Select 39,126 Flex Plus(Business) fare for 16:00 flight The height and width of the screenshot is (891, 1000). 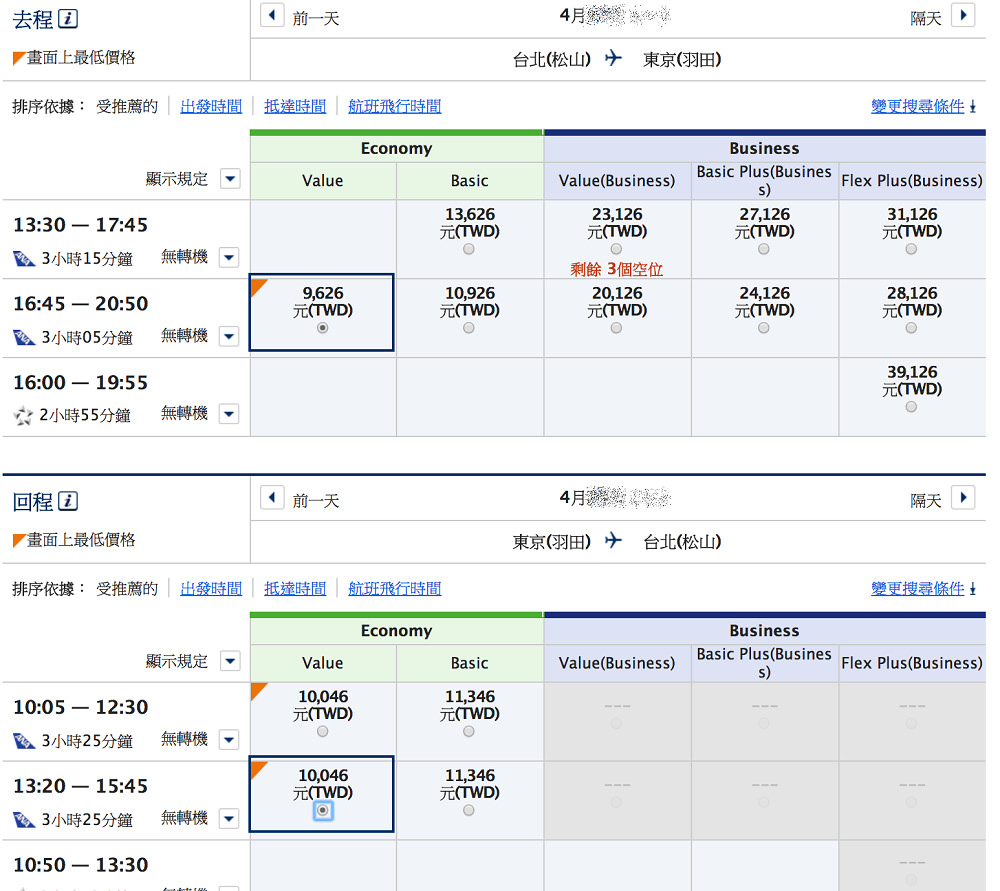pyautogui.click(x=911, y=407)
